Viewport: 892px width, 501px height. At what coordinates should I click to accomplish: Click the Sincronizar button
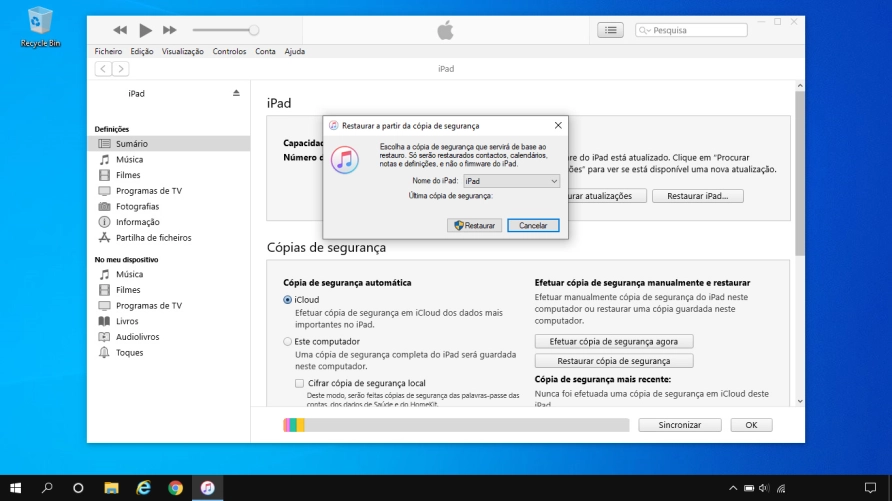tap(679, 425)
